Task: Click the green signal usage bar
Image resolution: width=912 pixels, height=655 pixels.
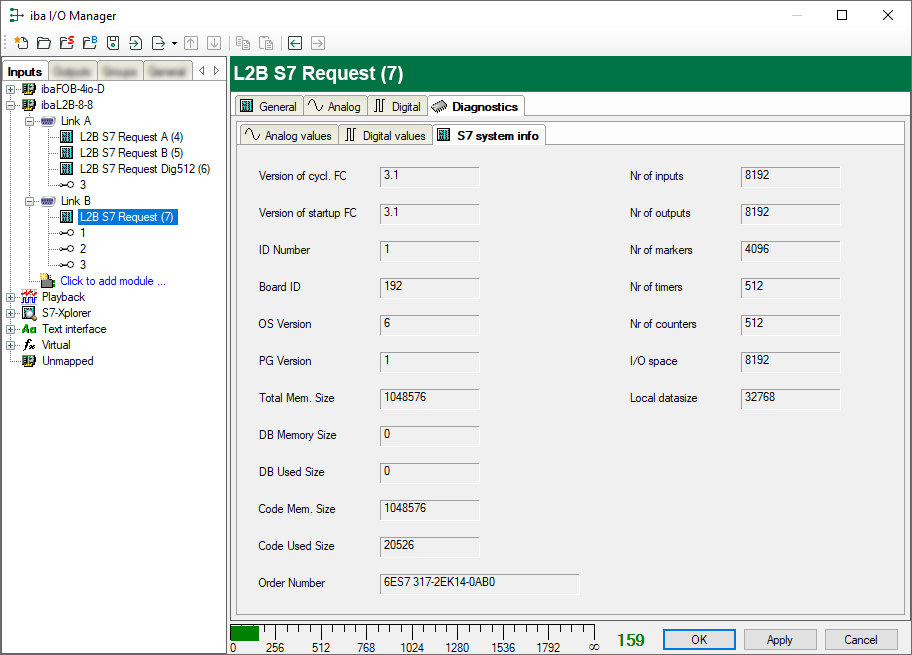Action: click(245, 633)
